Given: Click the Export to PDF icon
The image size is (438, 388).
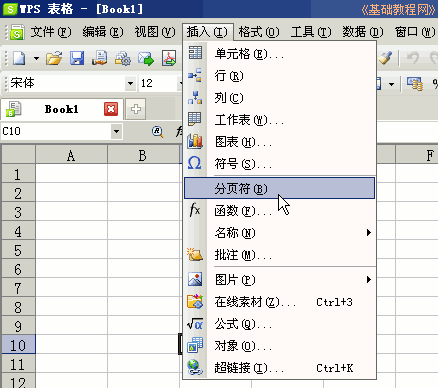Looking at the screenshot, I should 169,58.
